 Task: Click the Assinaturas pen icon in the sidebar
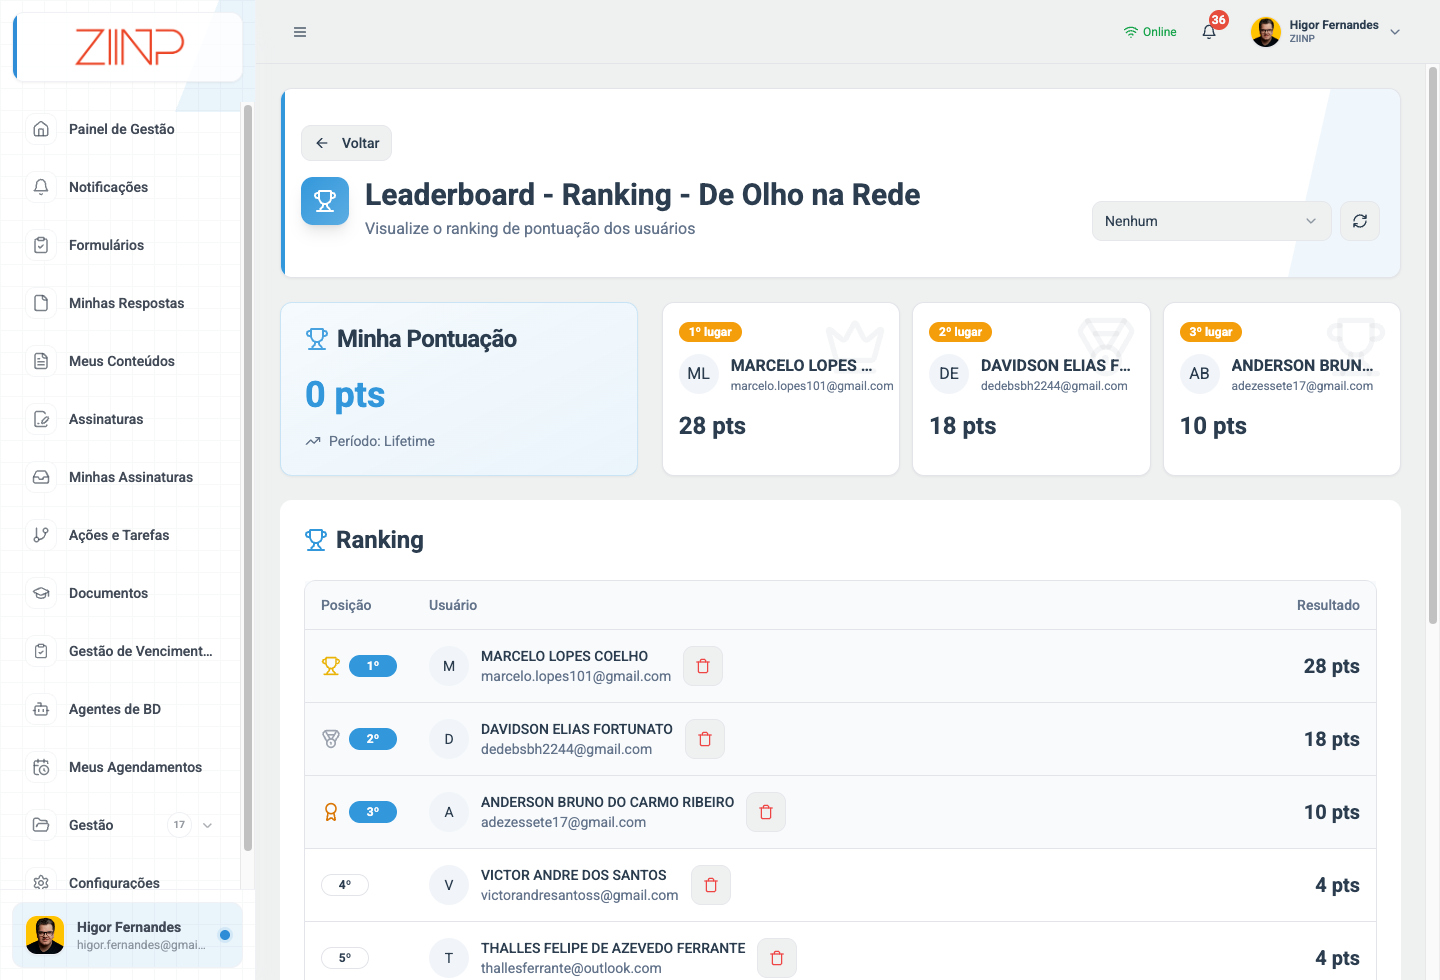(41, 419)
